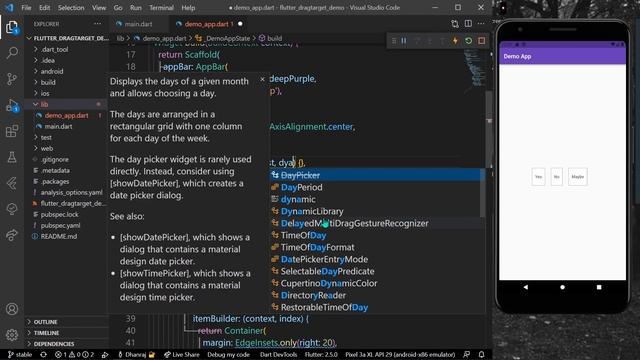Viewport: 640px width, 360px height.
Task: Expand the DEPENDENCIES section
Action: (x=54, y=344)
